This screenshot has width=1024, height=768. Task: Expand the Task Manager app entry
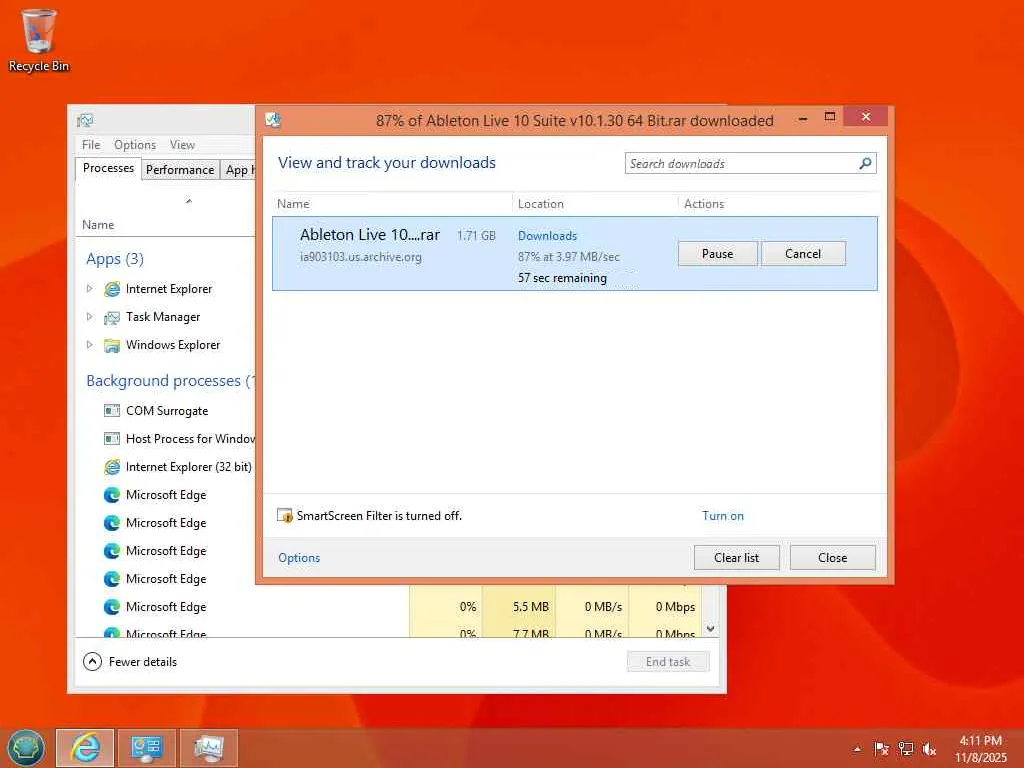[89, 317]
